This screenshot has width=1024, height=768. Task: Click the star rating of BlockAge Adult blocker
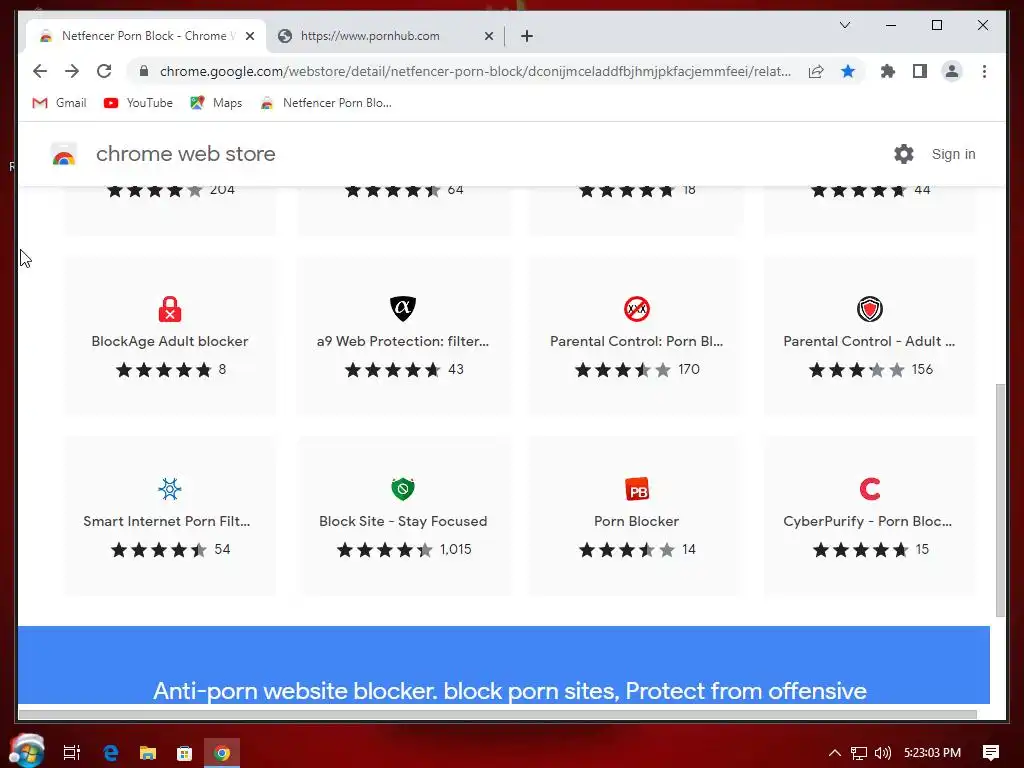[x=164, y=370]
